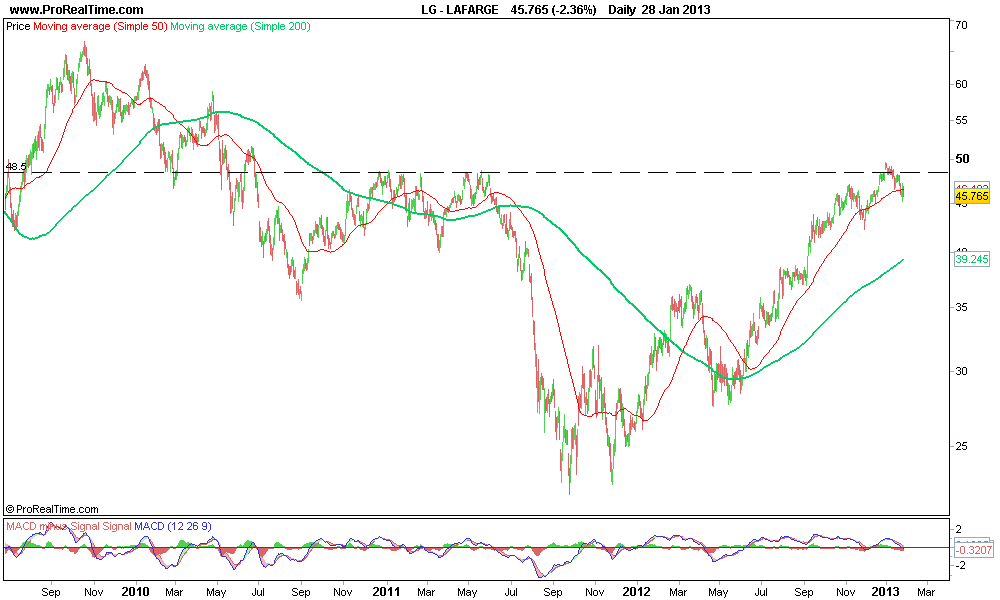Viewport: 1000px width, 600px height.
Task: Click the 50 price axis value
Action: point(962,159)
